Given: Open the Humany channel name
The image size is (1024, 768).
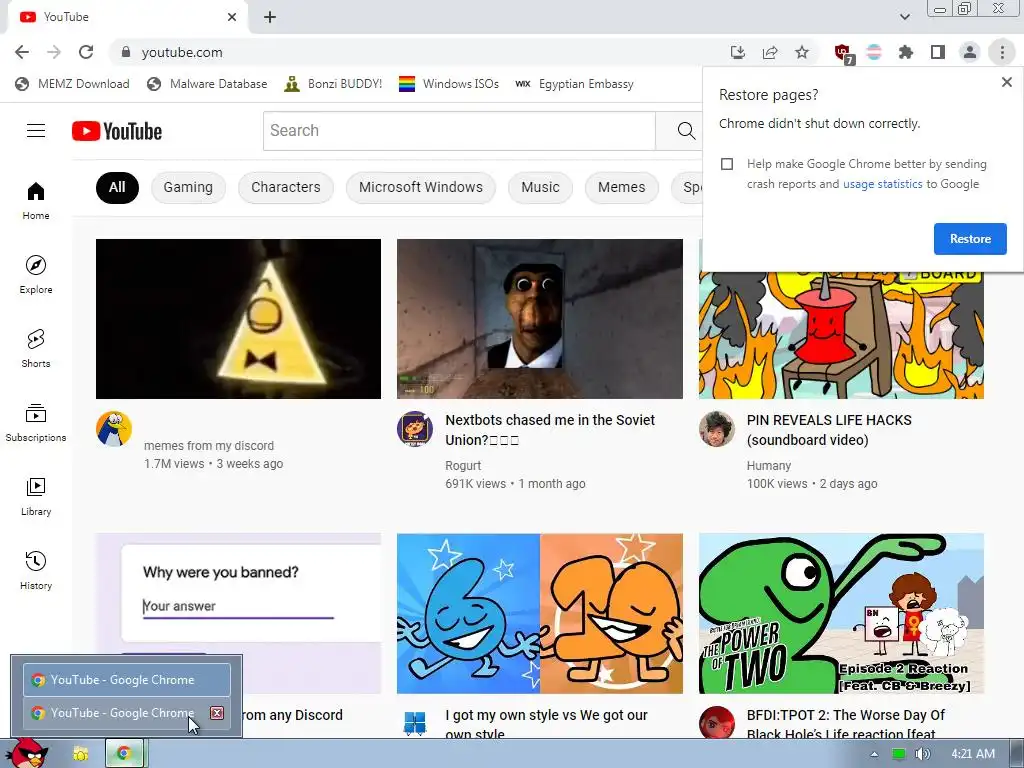Looking at the screenshot, I should pos(769,466).
